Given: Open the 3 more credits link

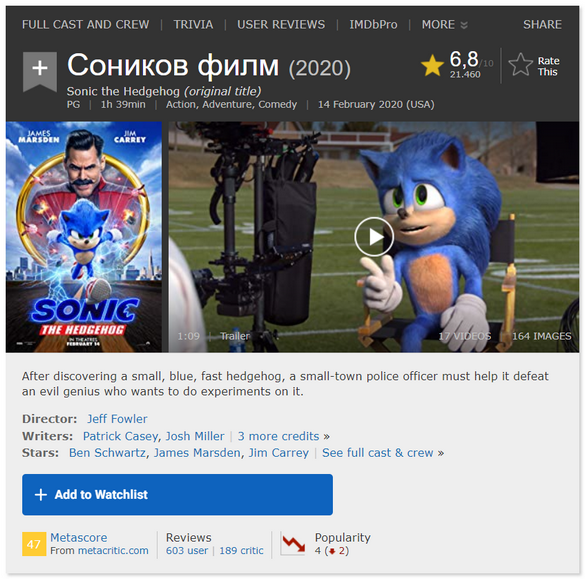Looking at the screenshot, I should pyautogui.click(x=284, y=436).
